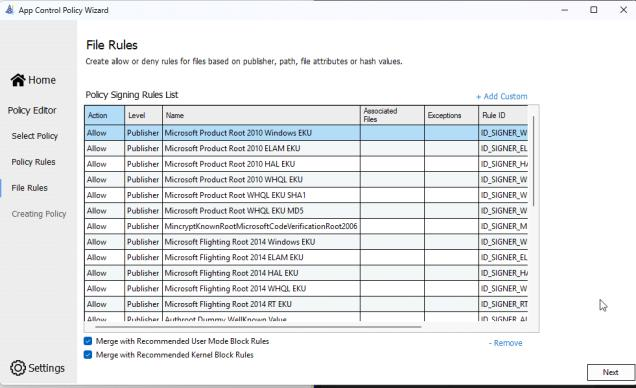Select Microsoft Product Root 2010 ELAM EKU row
Screen dimensions: 636x388
(x=306, y=148)
